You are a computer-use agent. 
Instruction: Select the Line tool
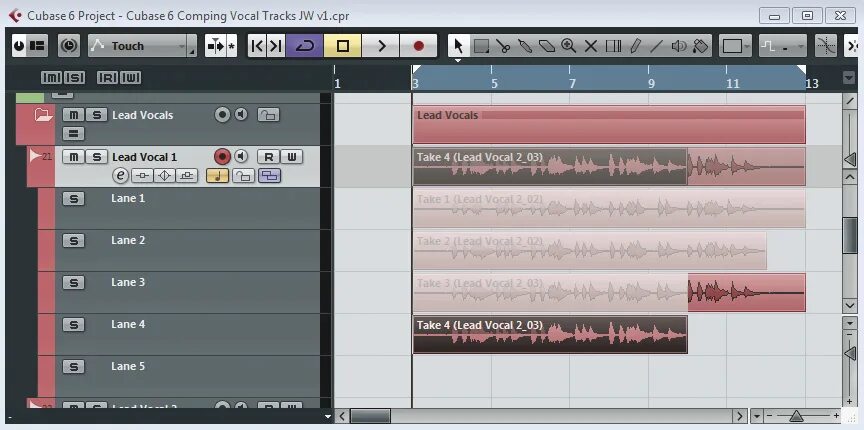656,46
